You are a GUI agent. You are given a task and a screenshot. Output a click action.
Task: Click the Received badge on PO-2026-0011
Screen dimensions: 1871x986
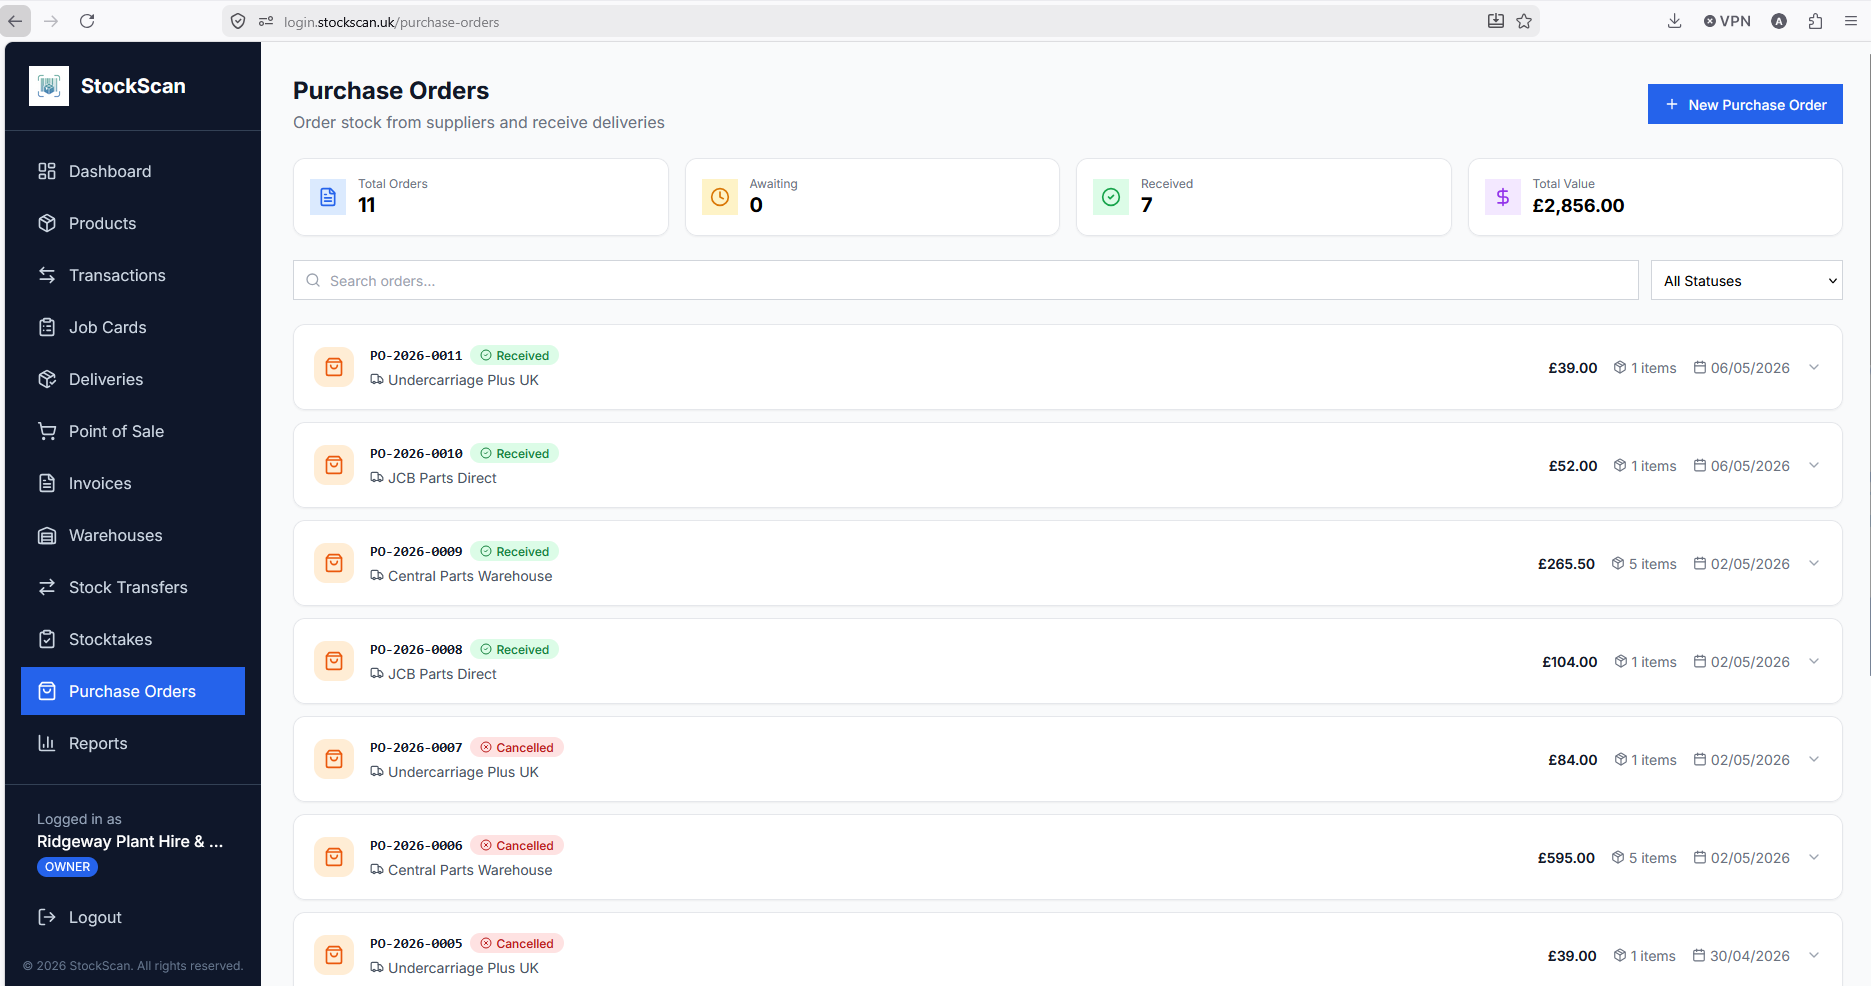point(514,355)
